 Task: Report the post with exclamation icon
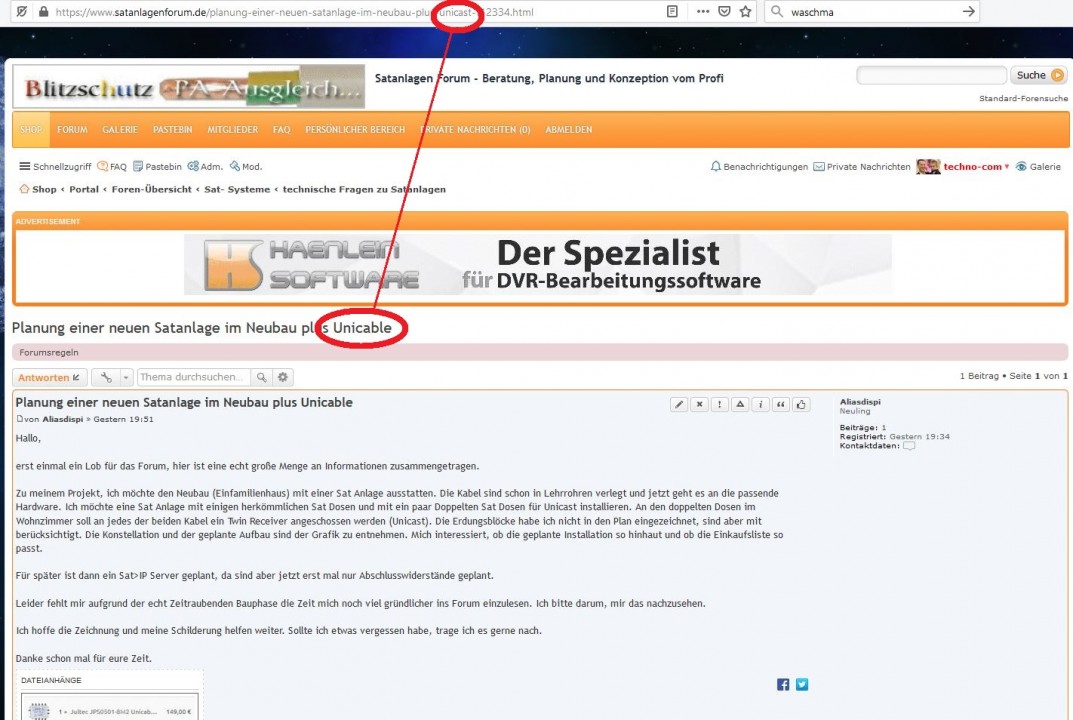pyautogui.click(x=720, y=404)
